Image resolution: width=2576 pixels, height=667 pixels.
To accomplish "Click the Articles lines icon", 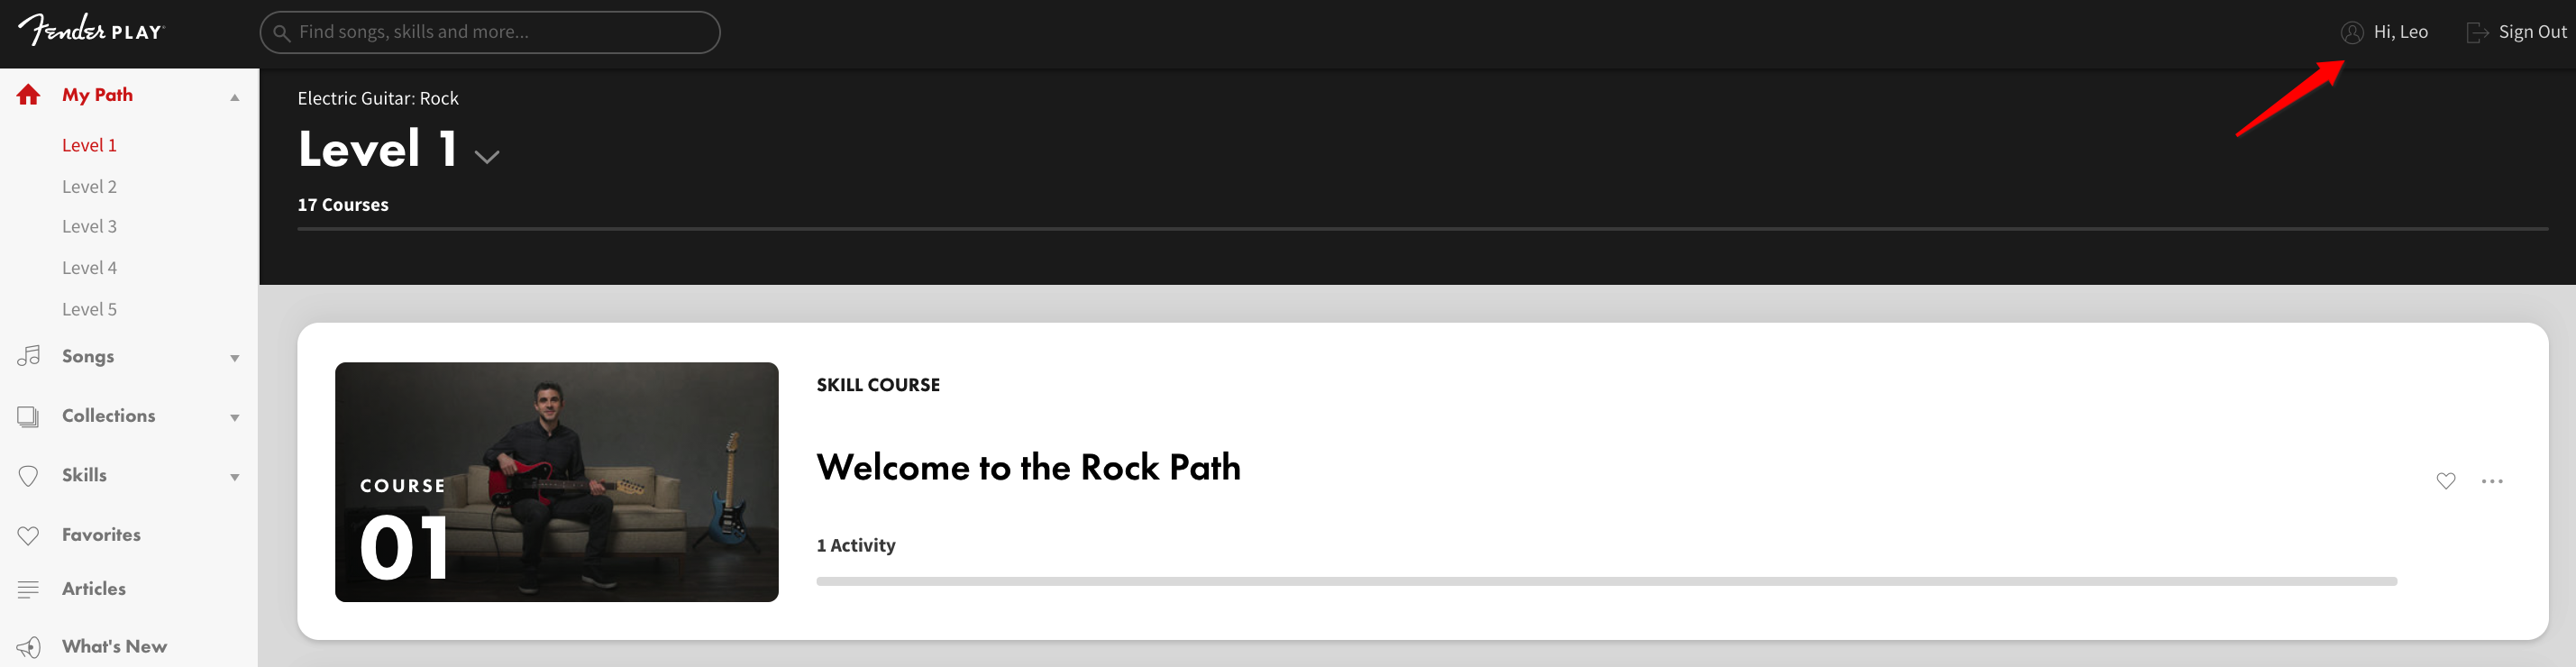I will click(x=28, y=589).
